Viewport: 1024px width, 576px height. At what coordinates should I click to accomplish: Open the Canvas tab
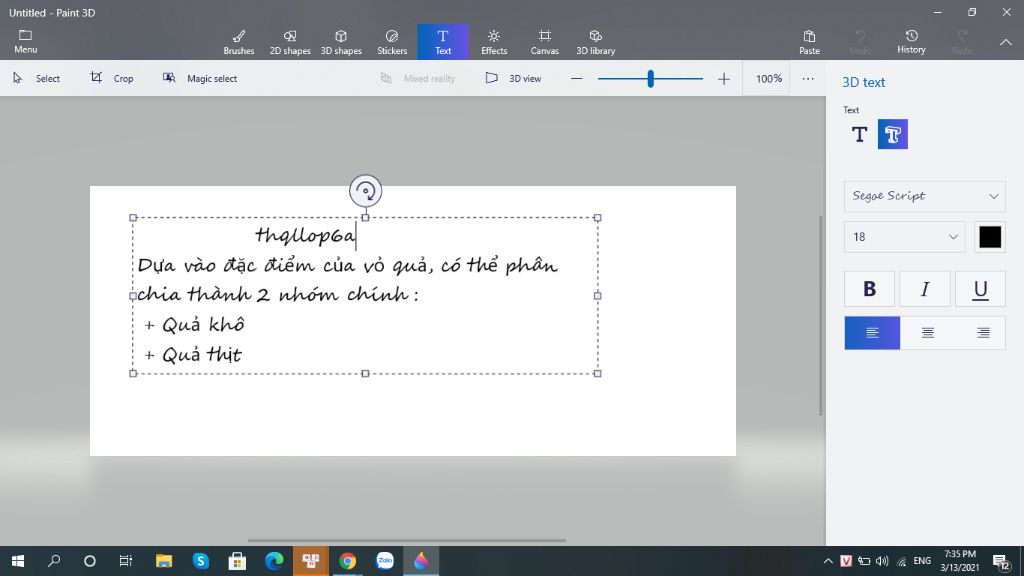coord(545,42)
